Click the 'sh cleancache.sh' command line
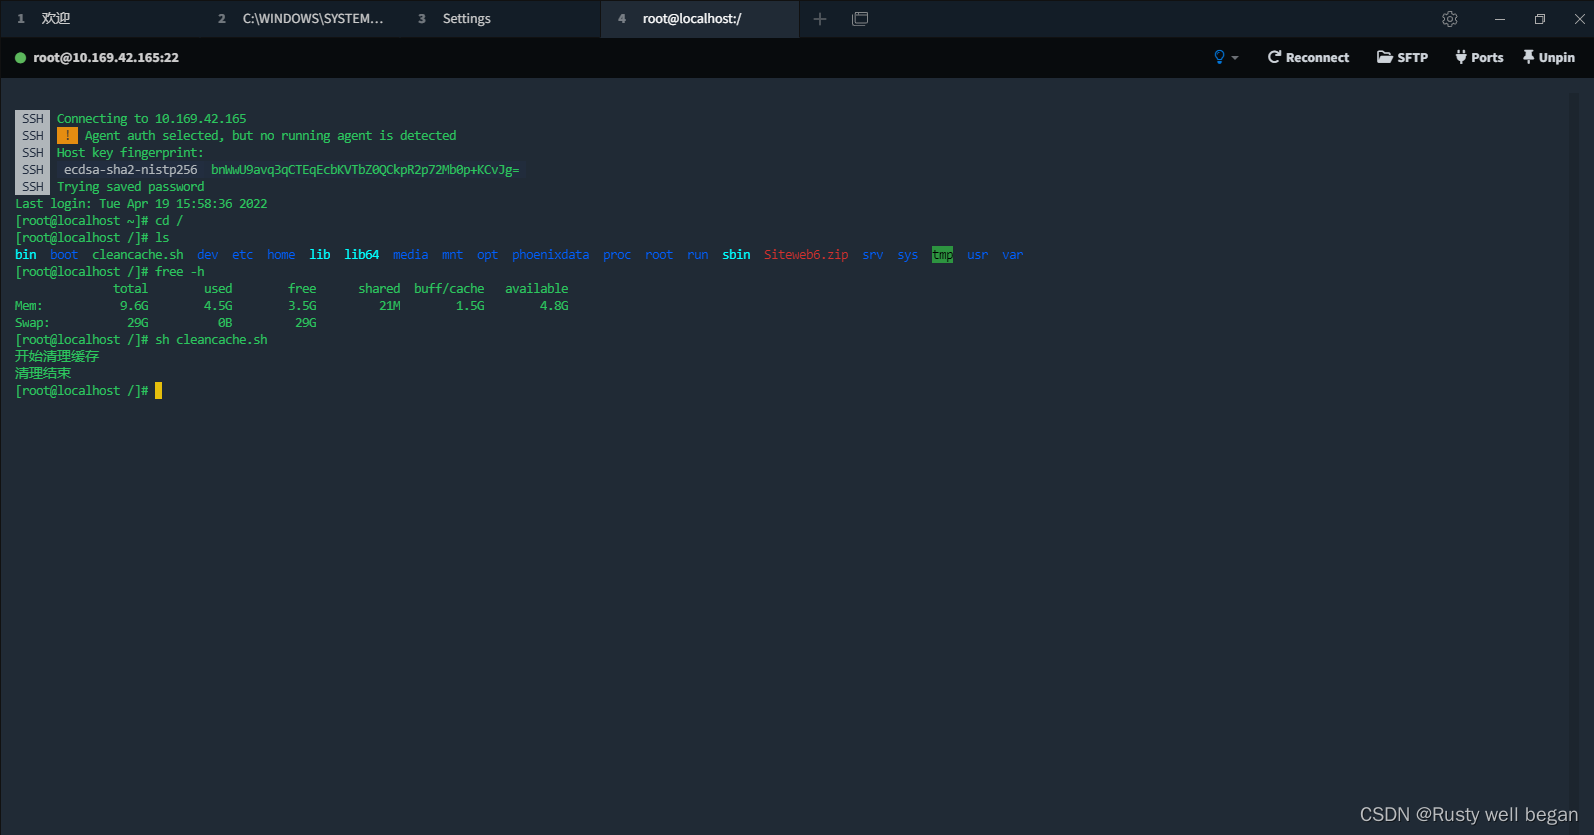The width and height of the screenshot is (1594, 835). 211,340
